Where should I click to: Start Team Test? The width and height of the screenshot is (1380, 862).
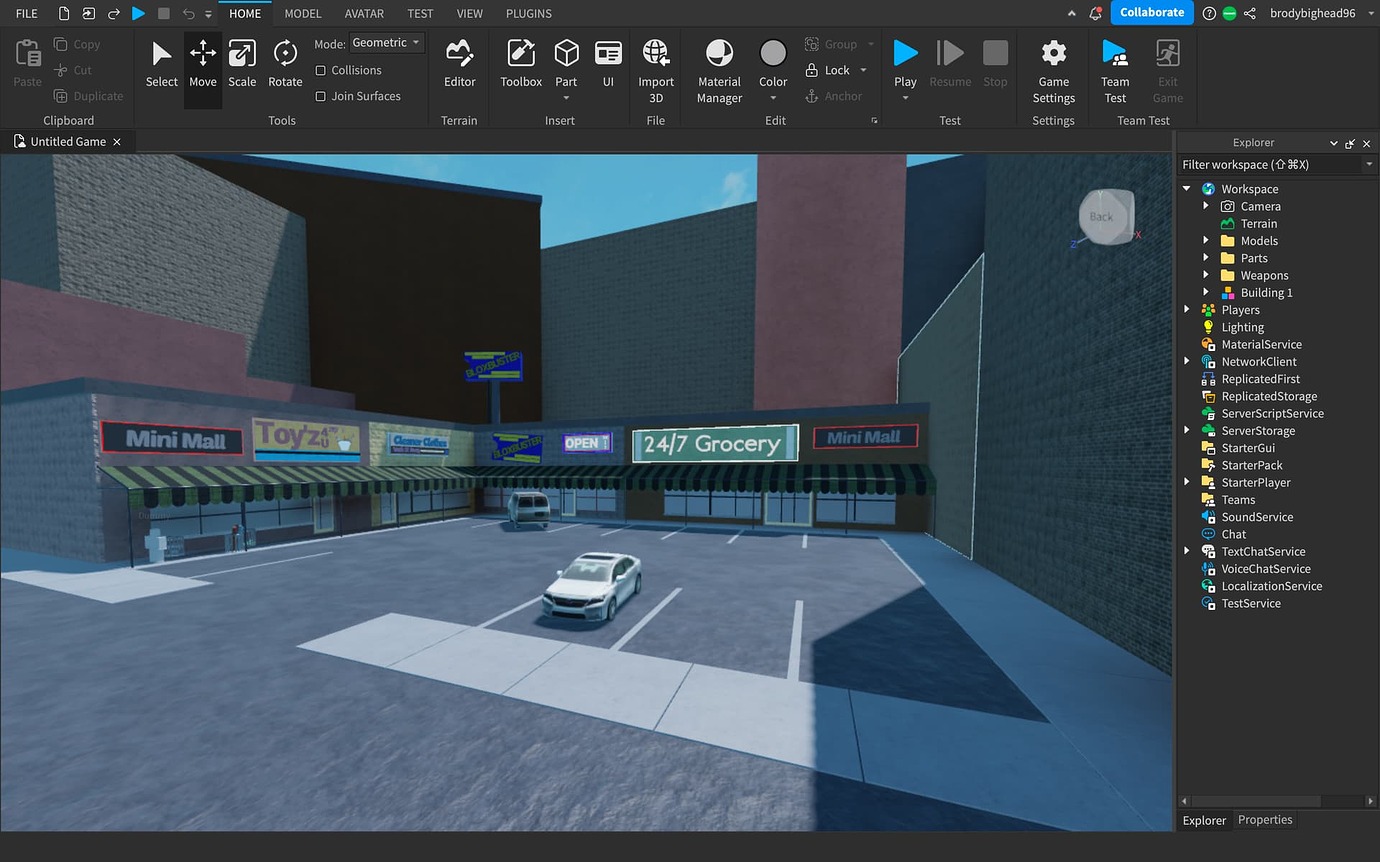pyautogui.click(x=1114, y=70)
